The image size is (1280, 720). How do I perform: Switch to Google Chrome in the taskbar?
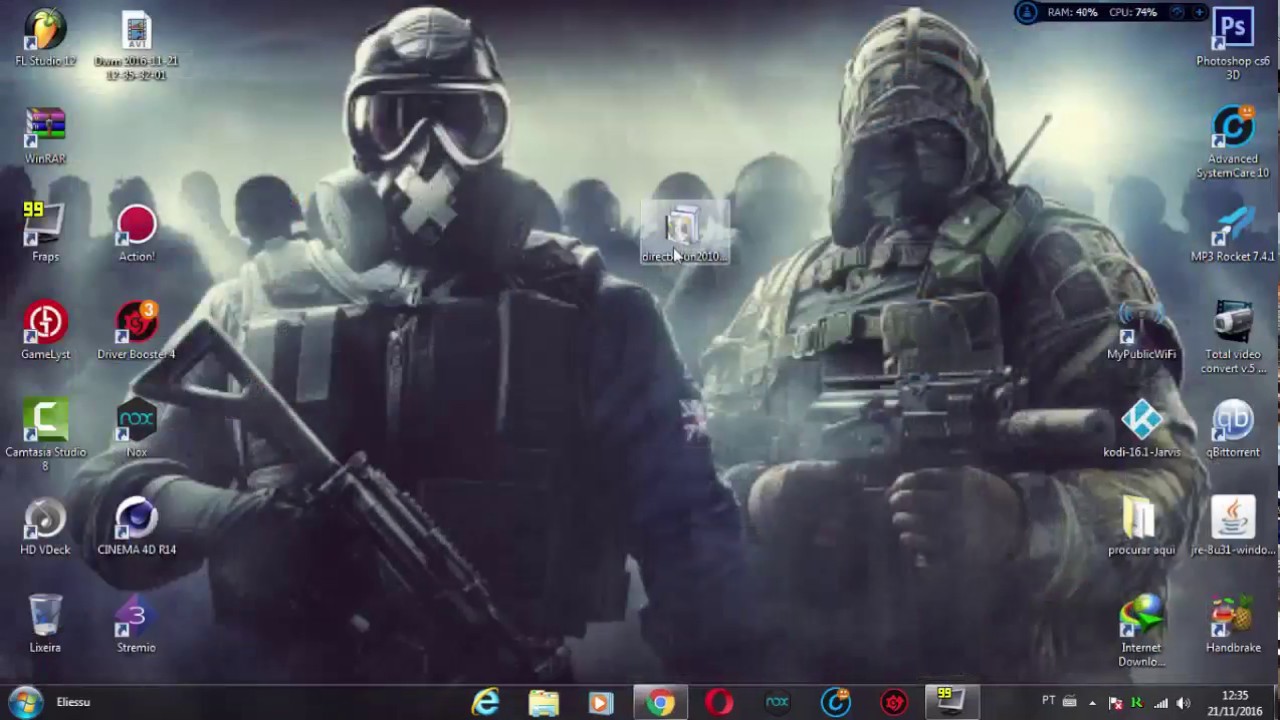point(660,702)
